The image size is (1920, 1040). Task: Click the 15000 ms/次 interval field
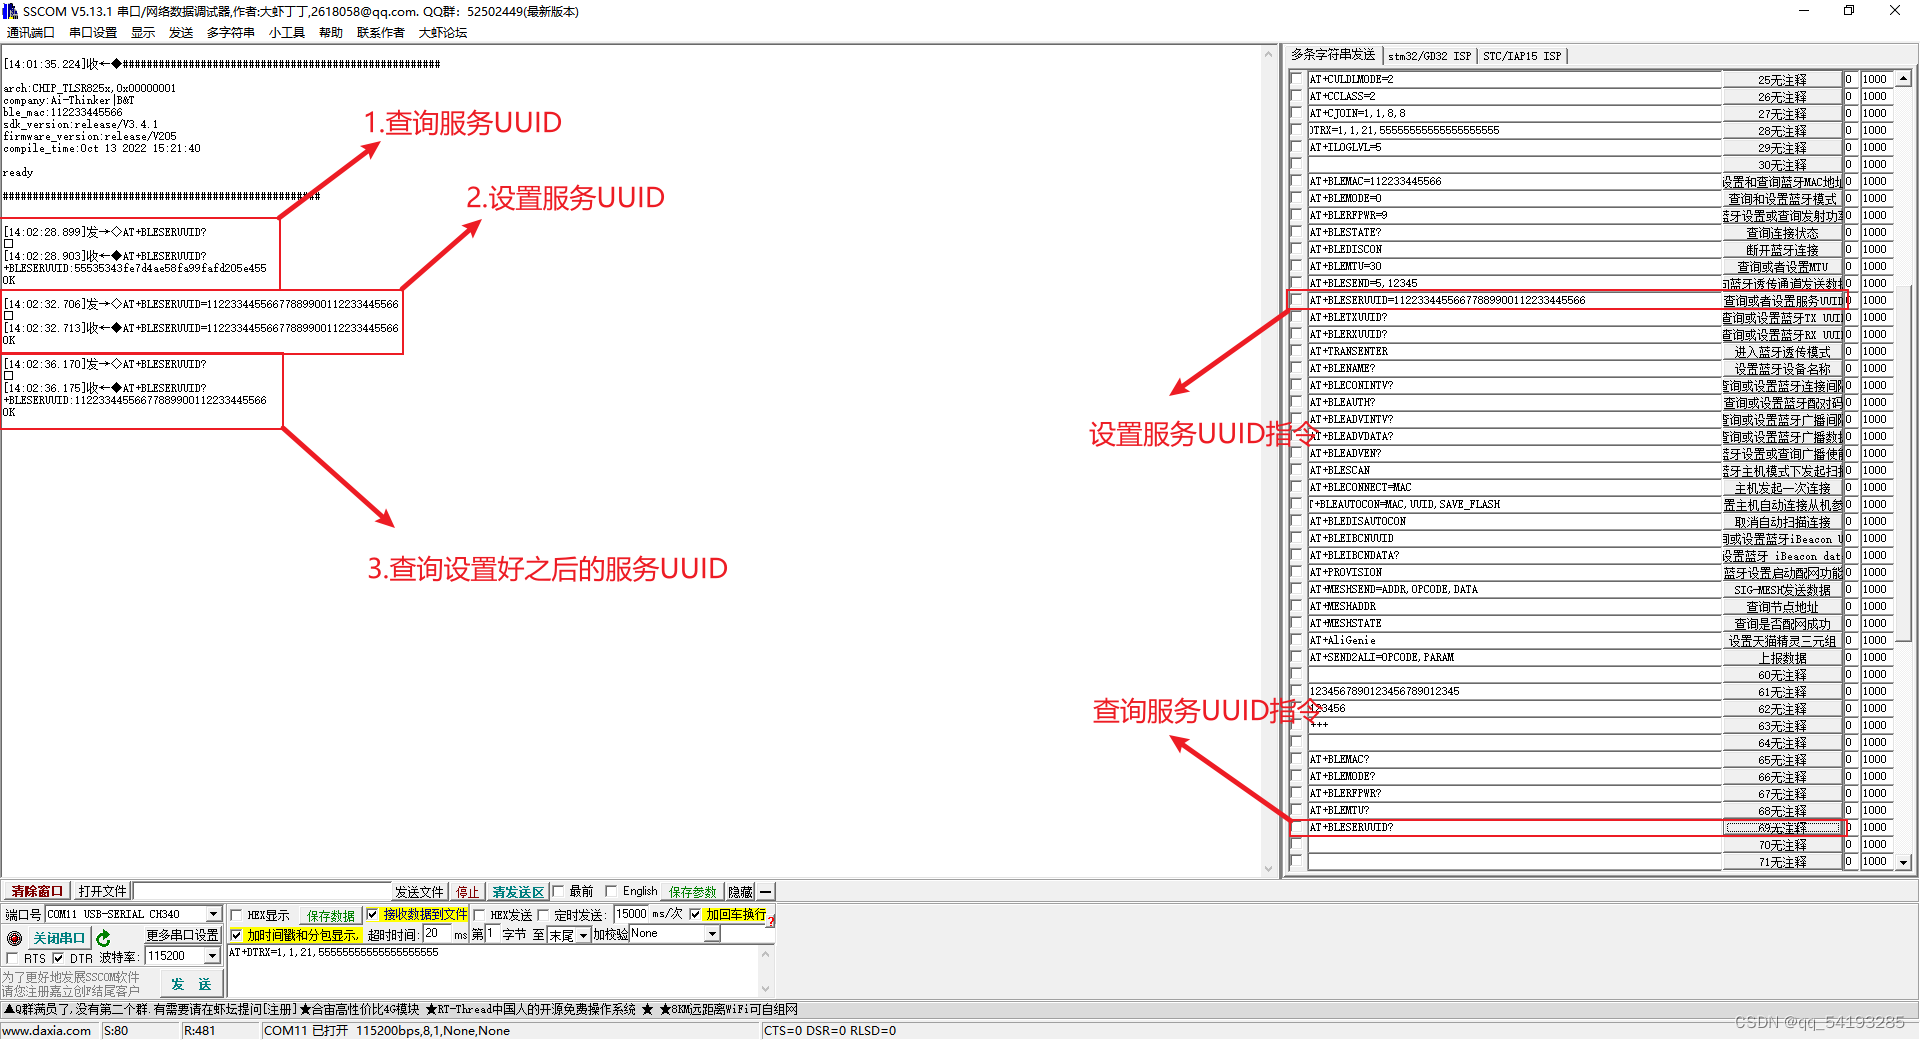point(632,914)
